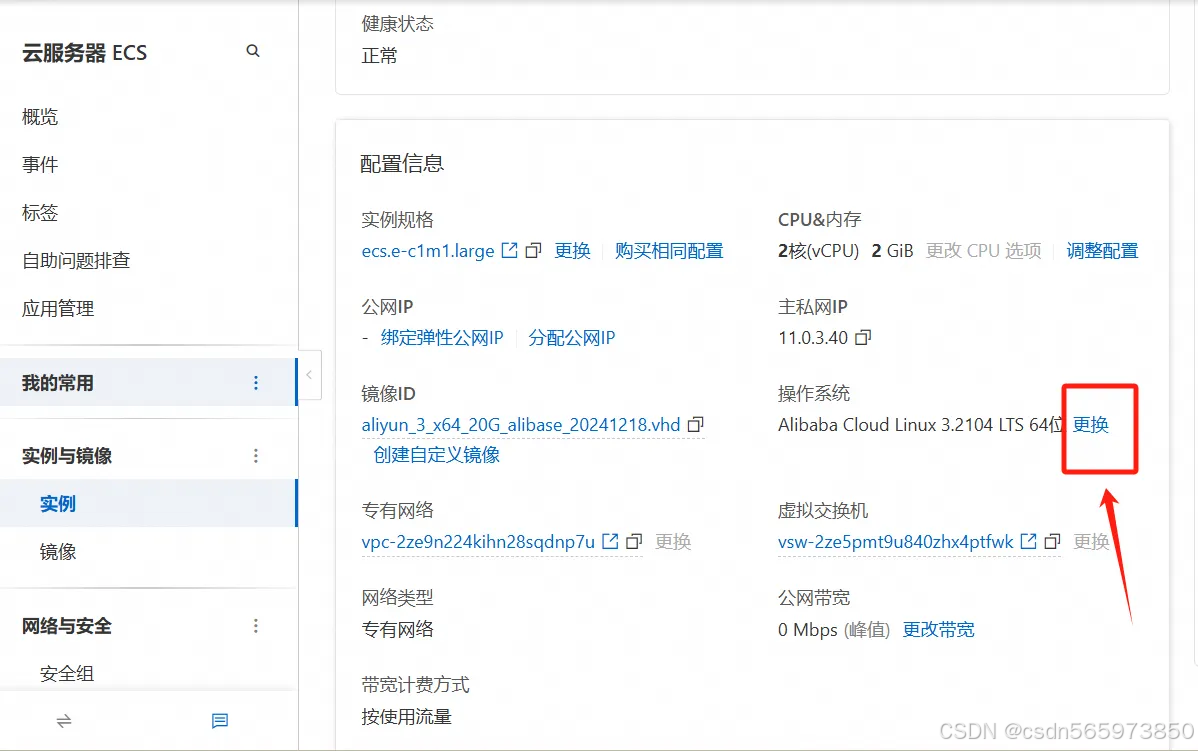The height and width of the screenshot is (751, 1198).
Task: Copy the private IP 11.0.3.40
Action: pyautogui.click(x=863, y=338)
